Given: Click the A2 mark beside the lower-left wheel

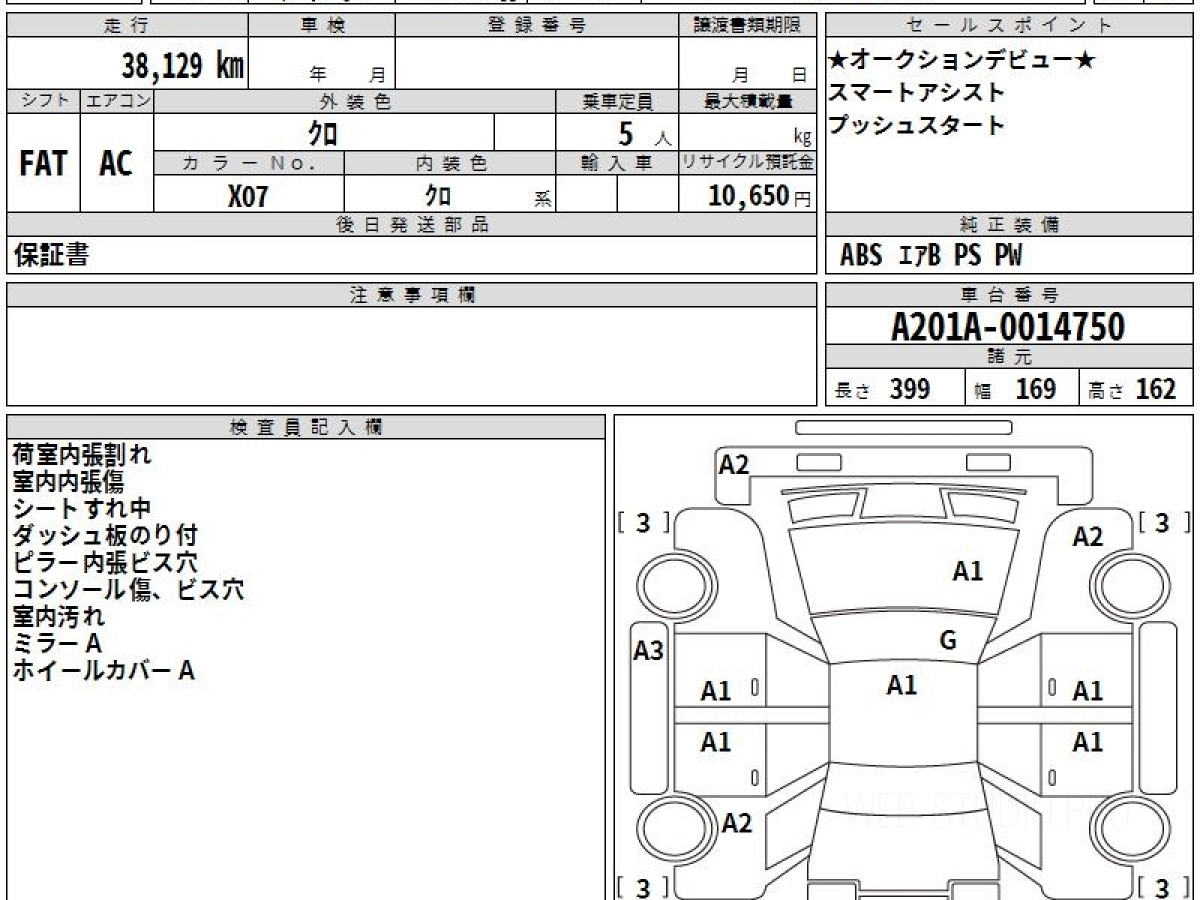Looking at the screenshot, I should (x=736, y=823).
